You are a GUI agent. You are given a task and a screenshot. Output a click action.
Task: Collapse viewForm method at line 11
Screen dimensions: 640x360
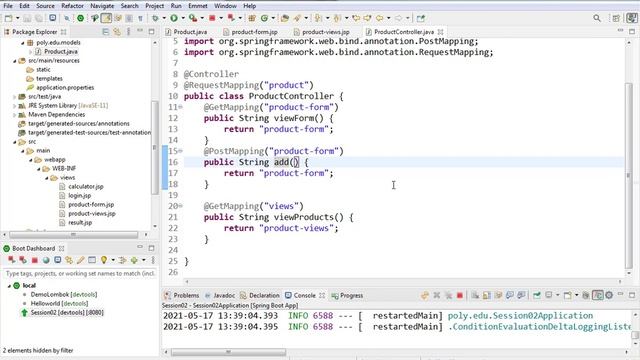(180, 107)
